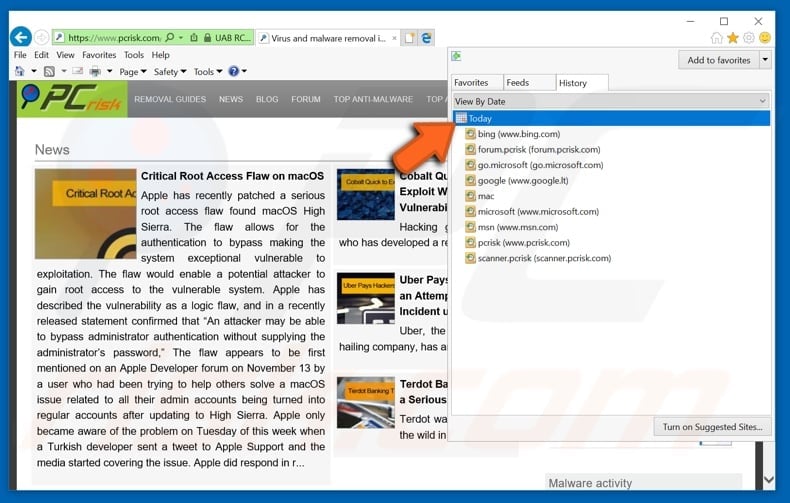This screenshot has height=503, width=790.
Task: Click the Critical Root Access article thumbnail
Action: tap(86, 214)
